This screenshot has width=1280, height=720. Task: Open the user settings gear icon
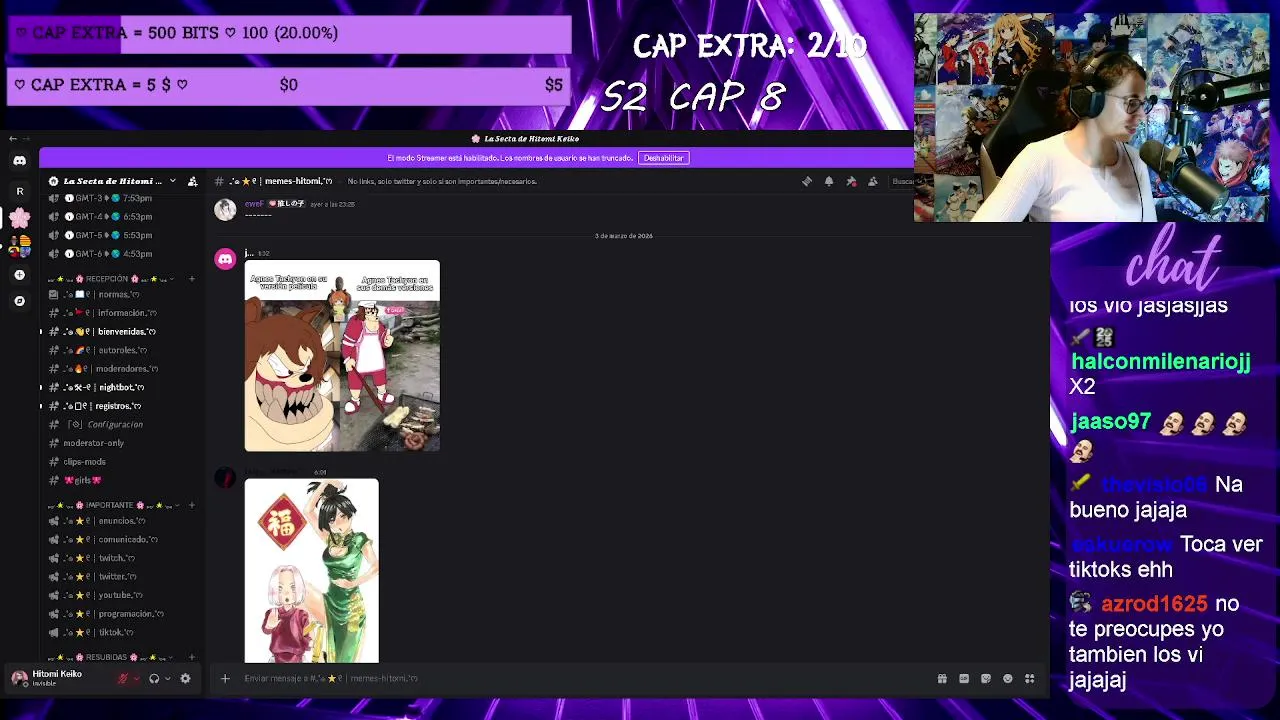click(185, 678)
